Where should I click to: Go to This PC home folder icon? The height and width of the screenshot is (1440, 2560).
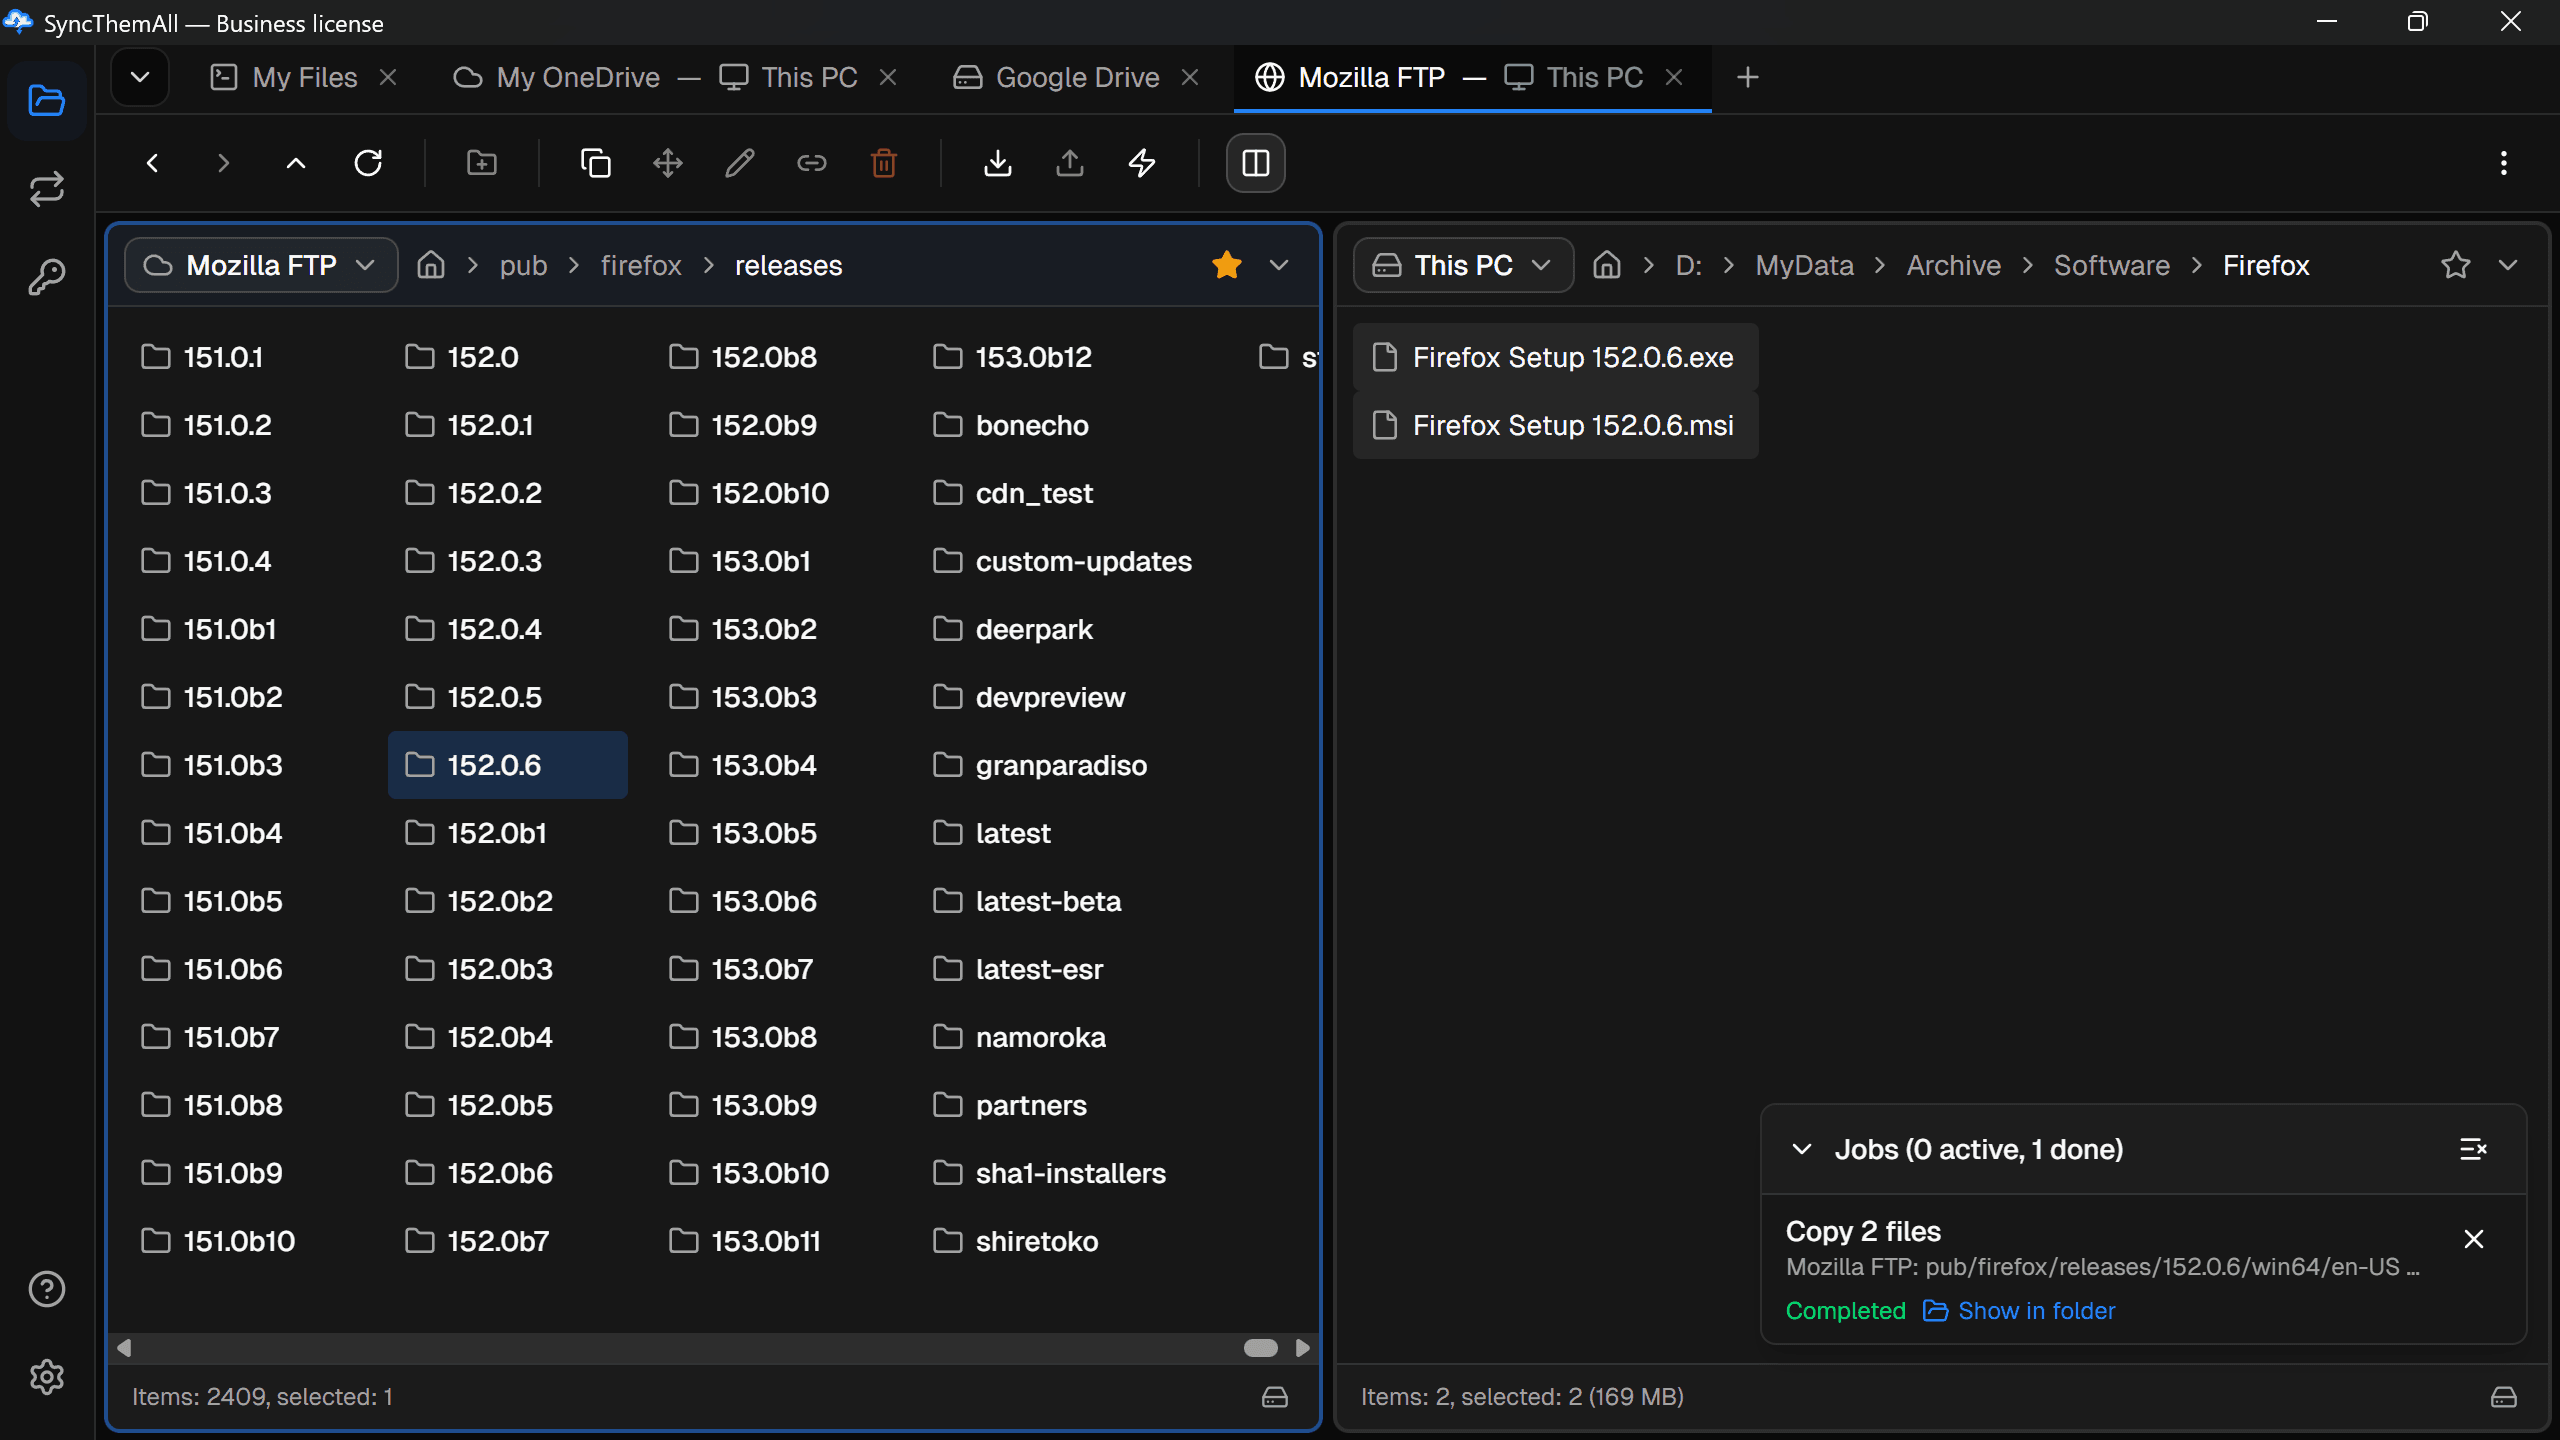tap(1607, 265)
